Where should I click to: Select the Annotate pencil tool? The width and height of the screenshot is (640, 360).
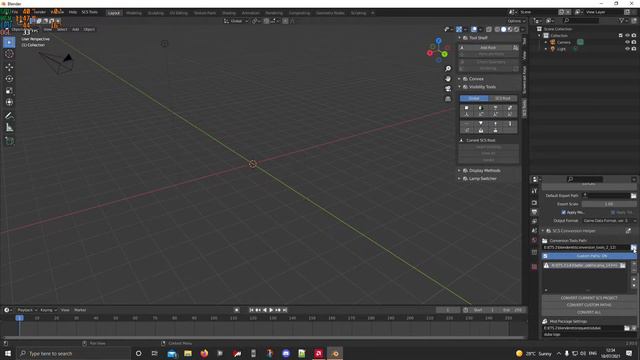9,116
